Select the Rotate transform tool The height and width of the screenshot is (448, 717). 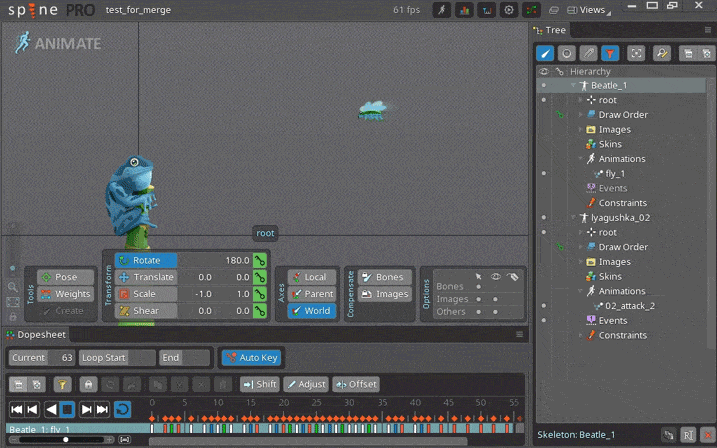(x=146, y=261)
